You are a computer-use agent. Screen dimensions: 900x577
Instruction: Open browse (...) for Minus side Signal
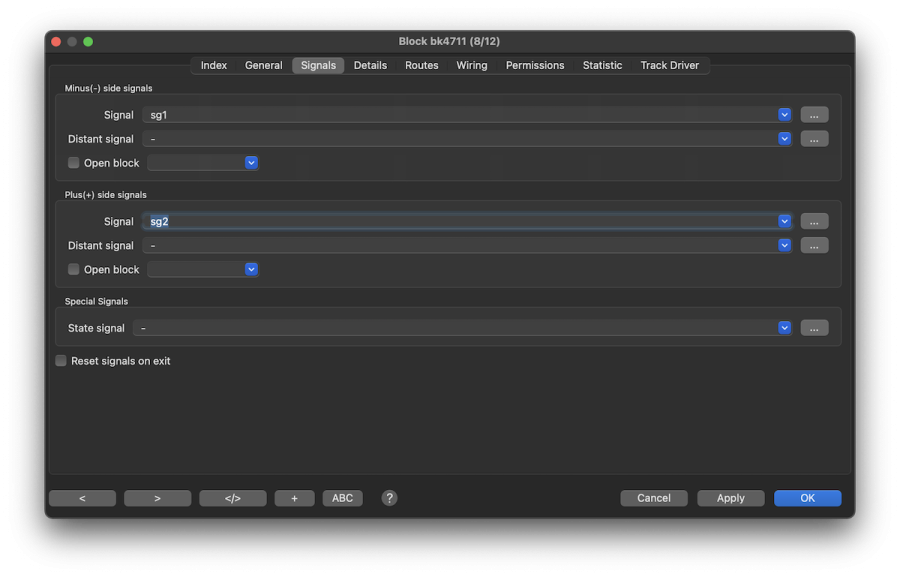[x=813, y=115]
